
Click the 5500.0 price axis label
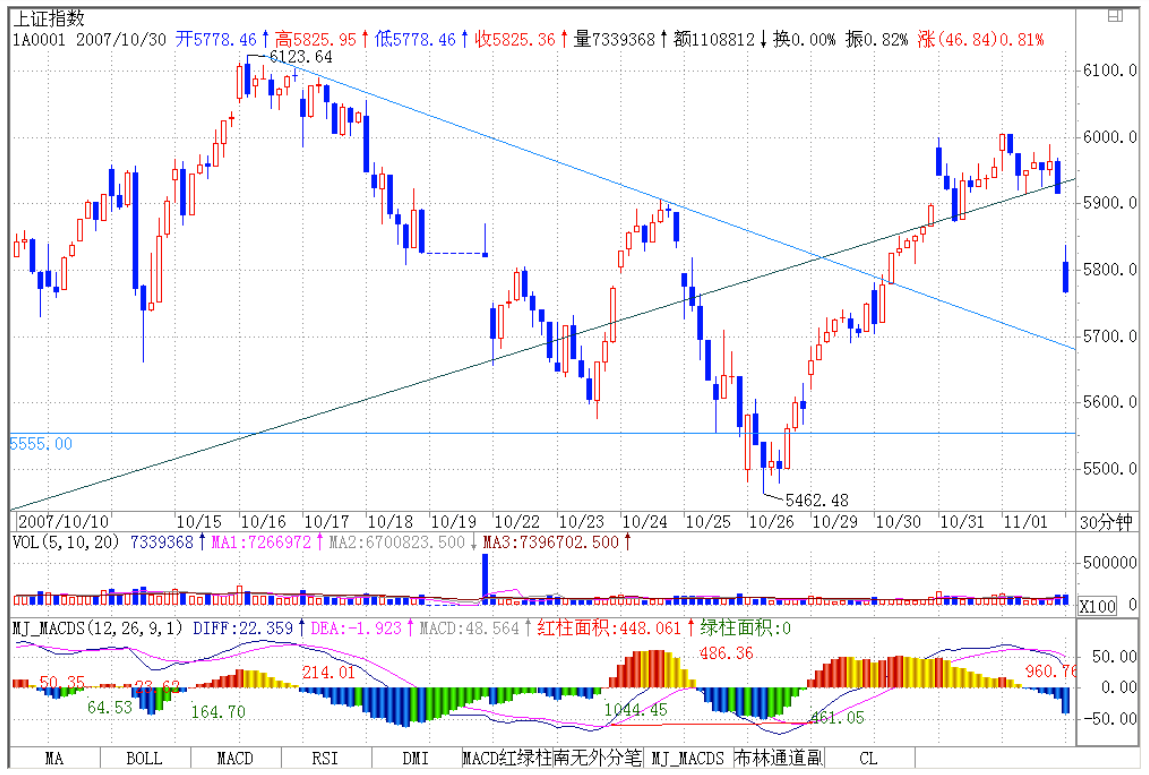[x=1110, y=469]
